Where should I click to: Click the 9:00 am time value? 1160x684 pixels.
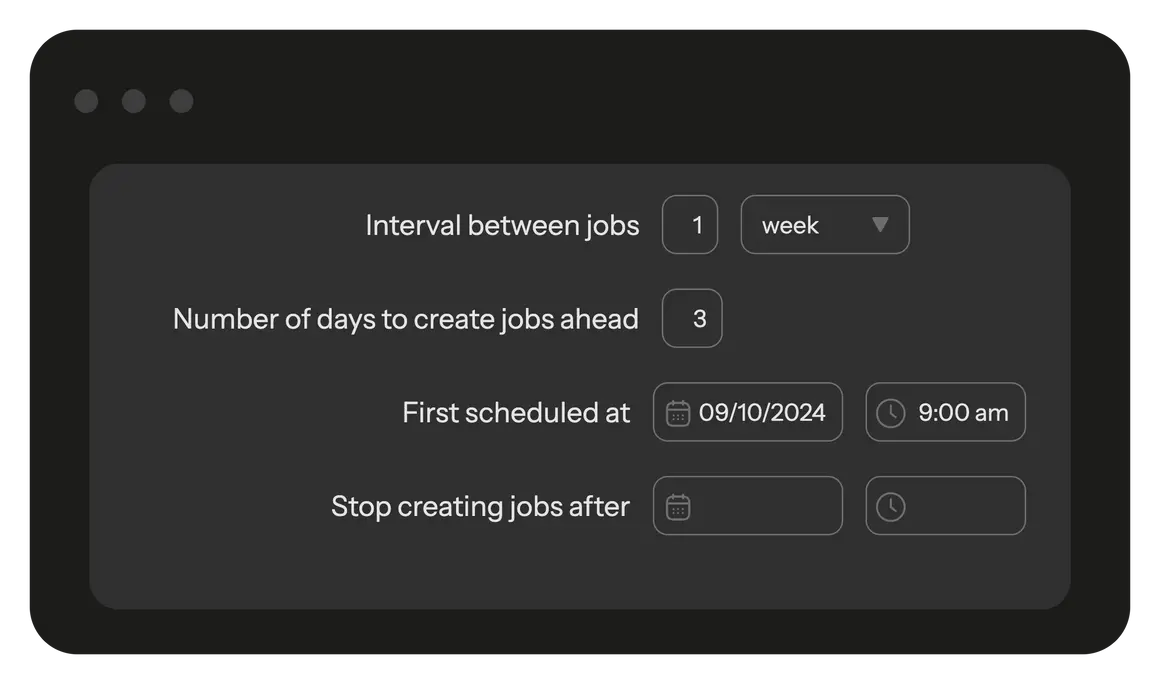click(963, 413)
